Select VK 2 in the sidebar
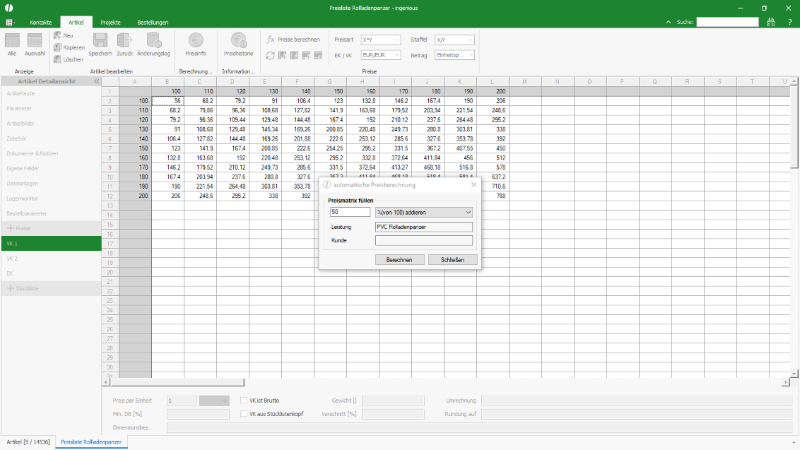 coord(51,259)
